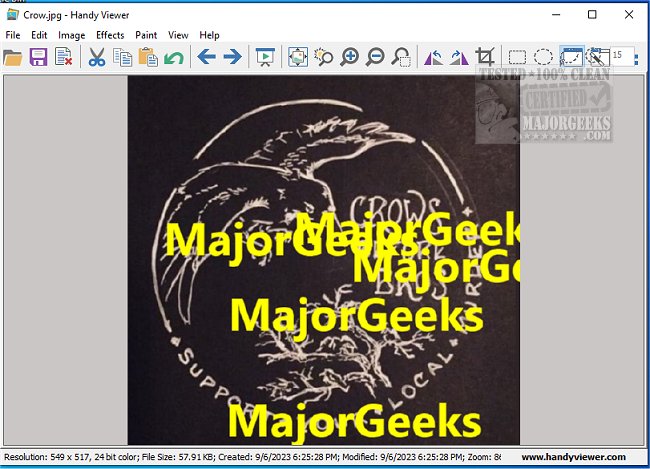Toggle the highlighted window capture selection tool
The image size is (650, 469).
point(572,57)
